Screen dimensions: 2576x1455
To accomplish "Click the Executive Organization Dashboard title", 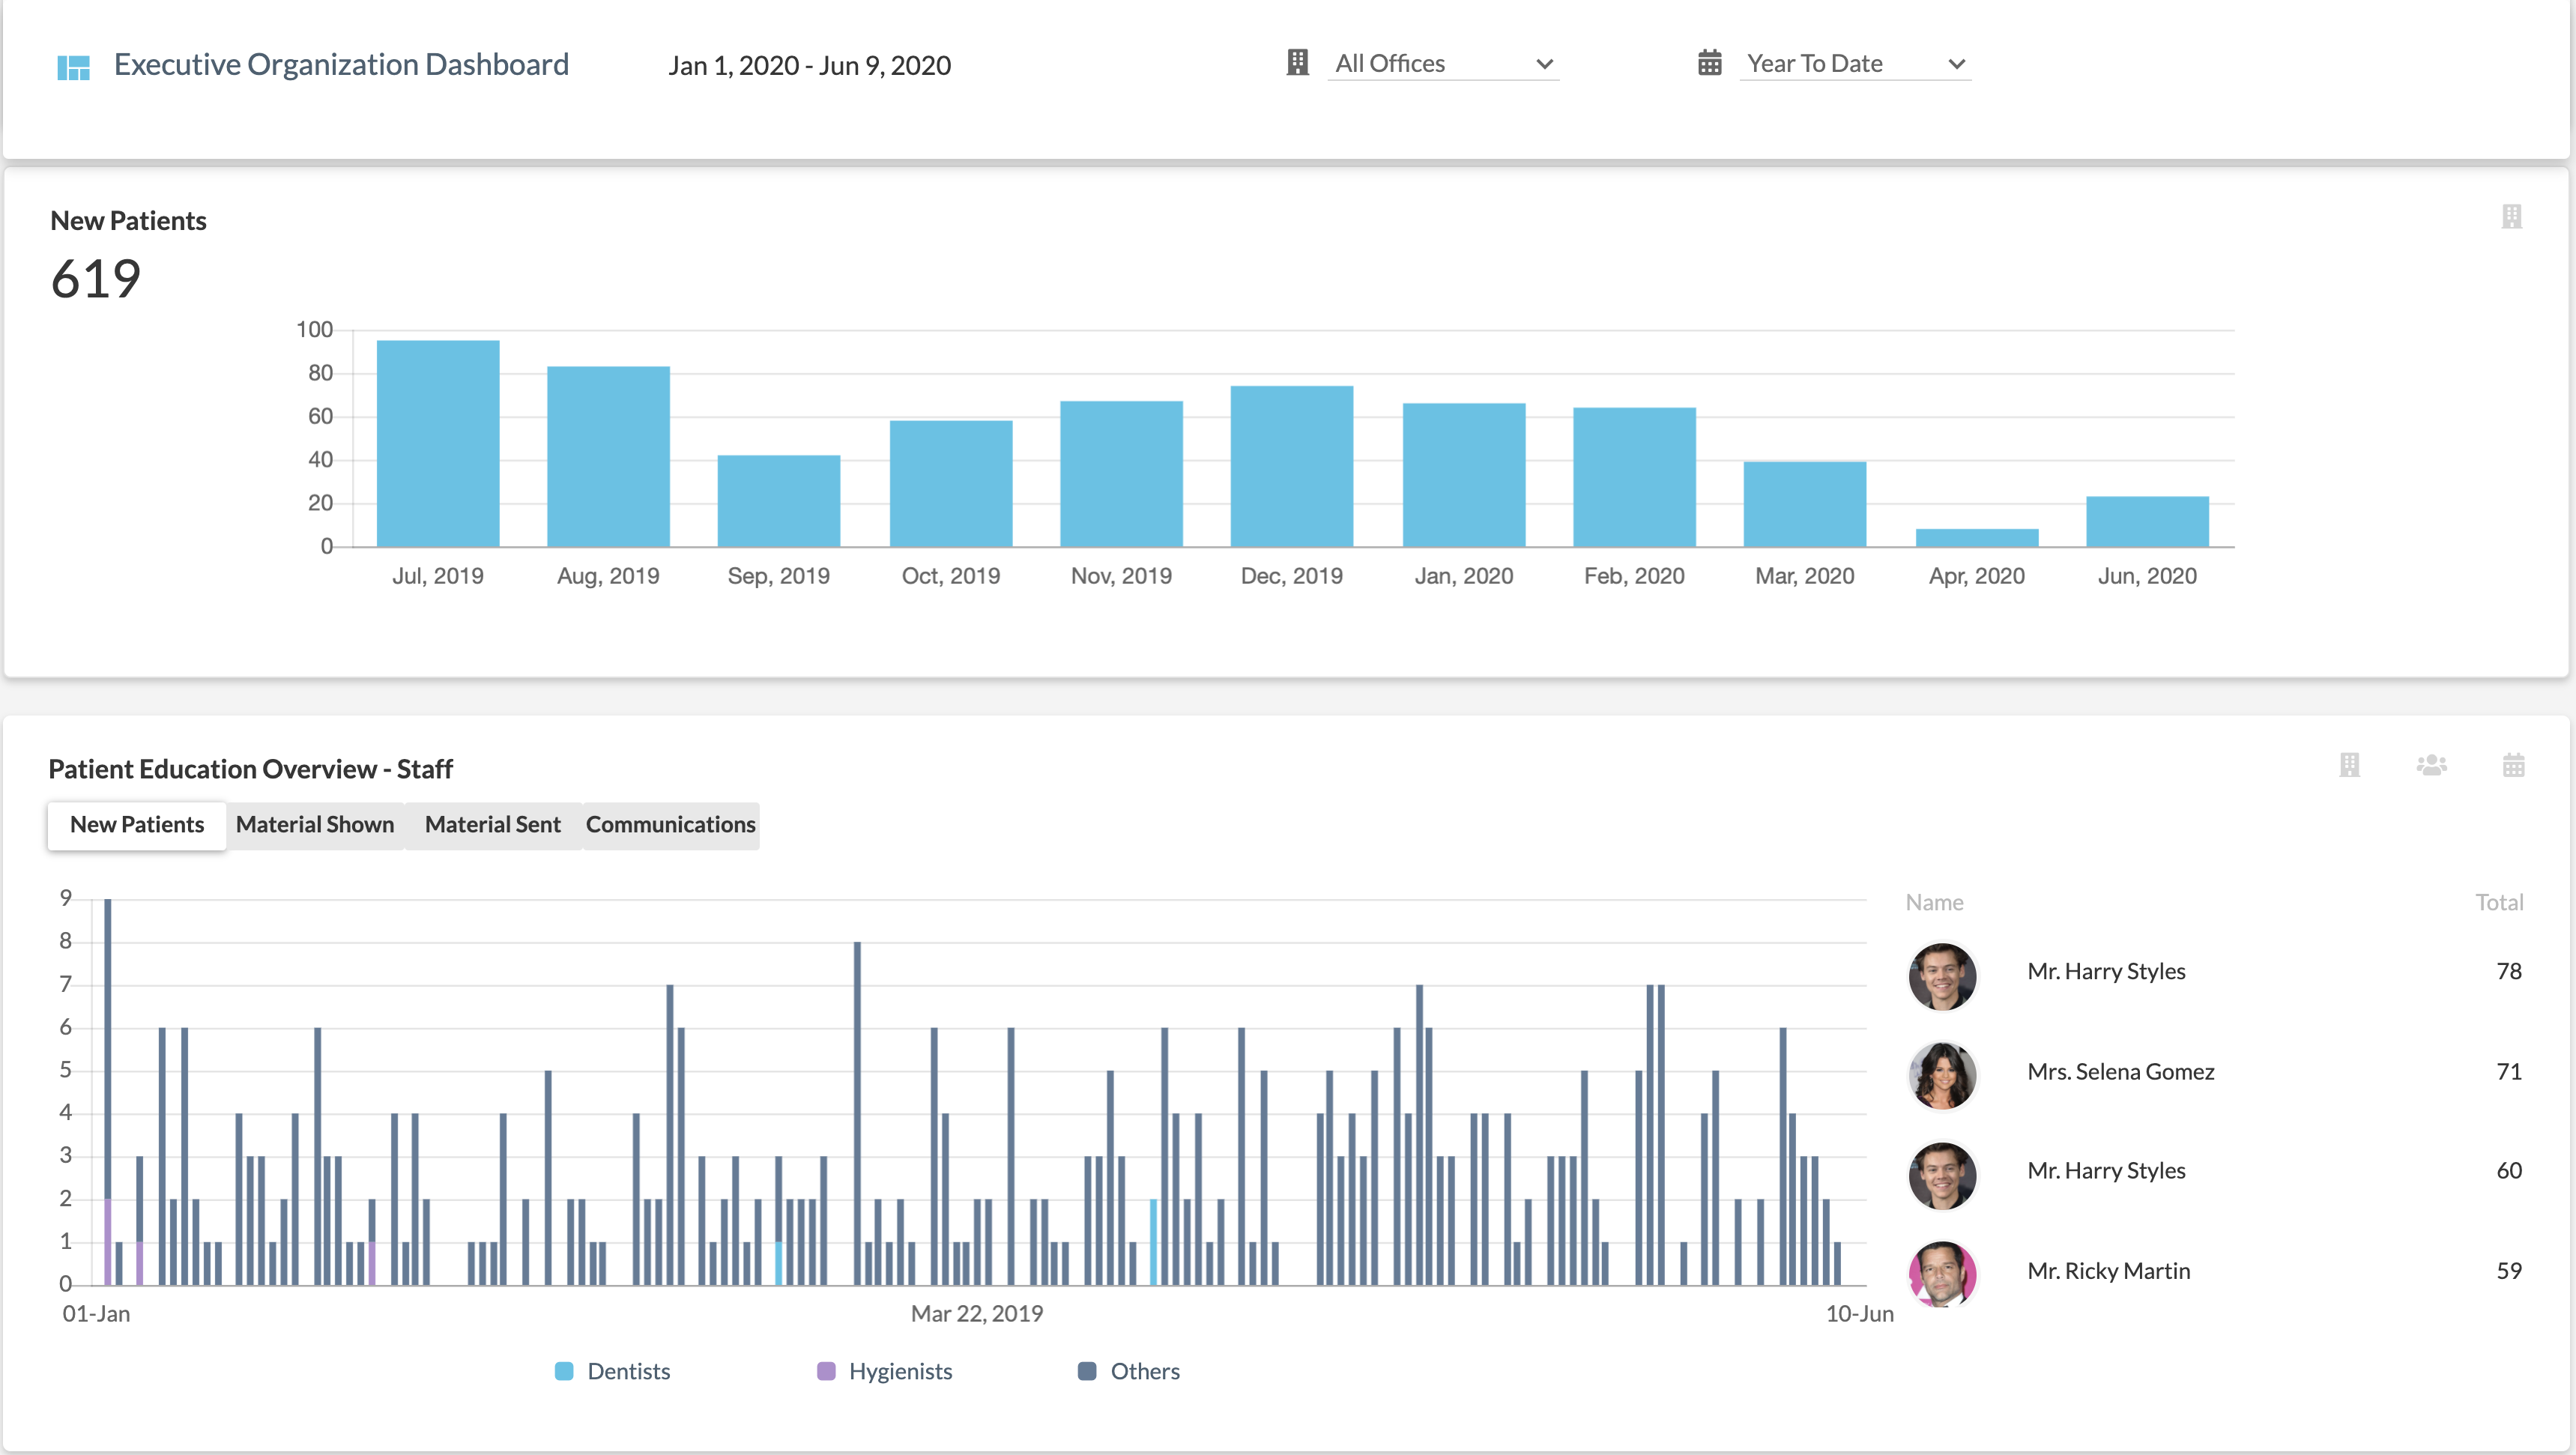I will pyautogui.click(x=341, y=65).
